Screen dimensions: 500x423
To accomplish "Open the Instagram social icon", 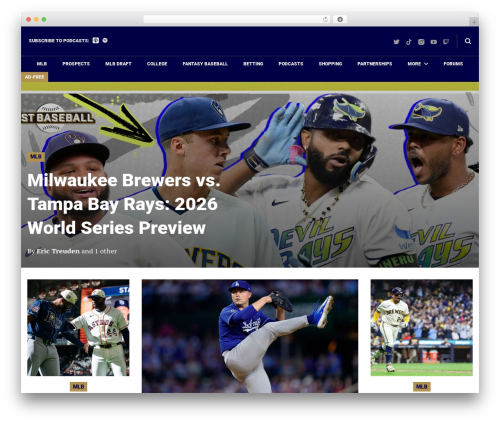I will pyautogui.click(x=421, y=42).
